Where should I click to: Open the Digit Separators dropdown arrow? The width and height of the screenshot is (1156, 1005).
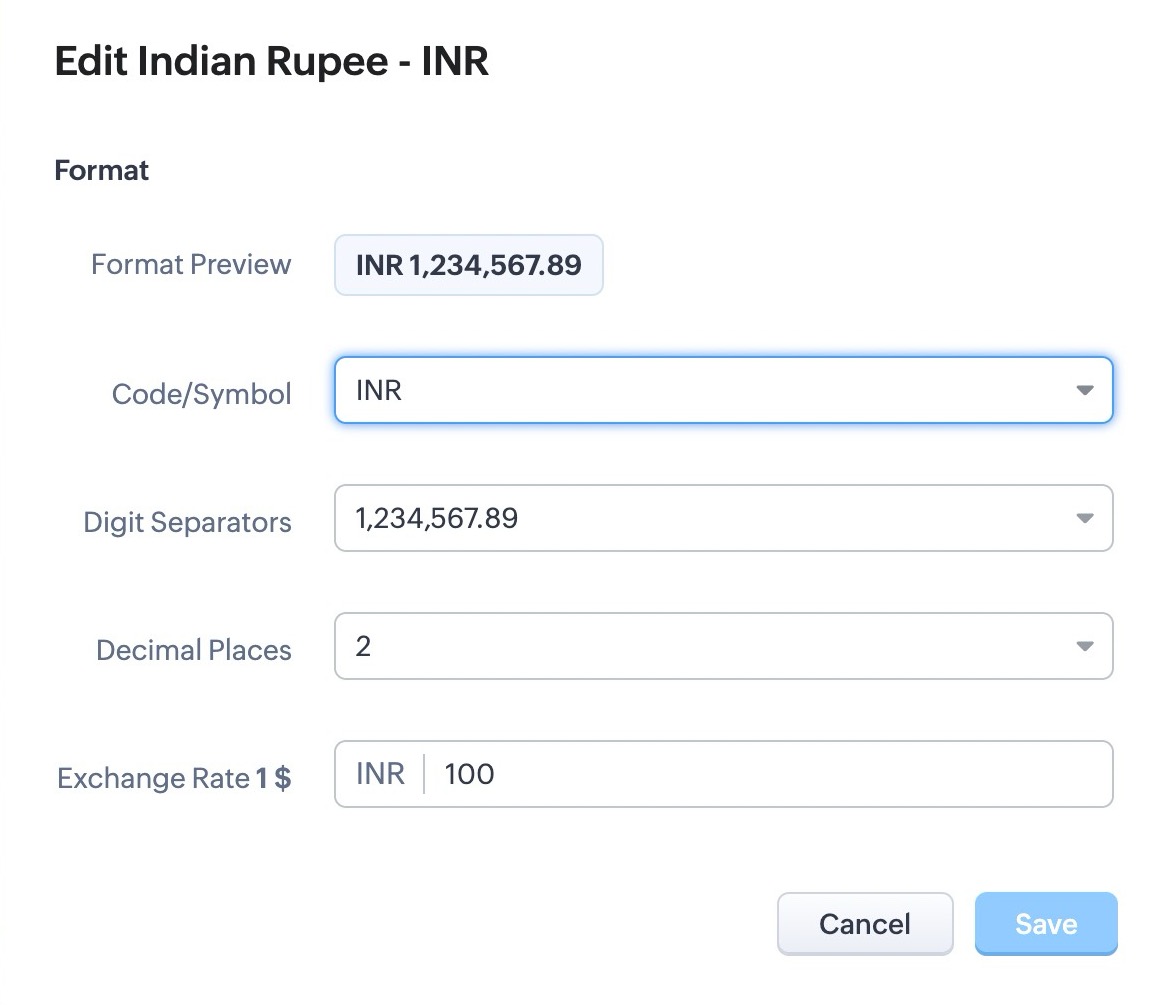point(1085,518)
